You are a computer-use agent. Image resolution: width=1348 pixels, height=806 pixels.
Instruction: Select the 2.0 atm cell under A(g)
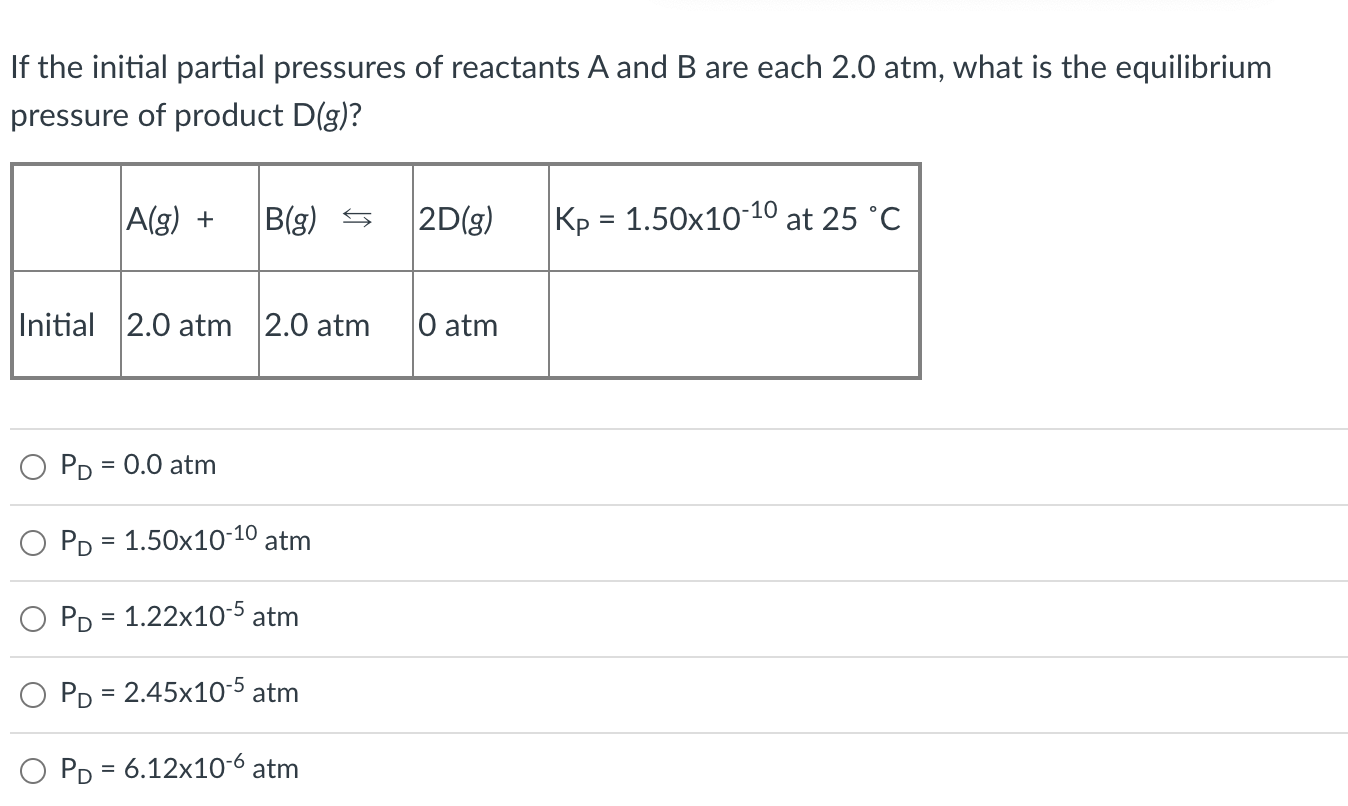tap(180, 324)
